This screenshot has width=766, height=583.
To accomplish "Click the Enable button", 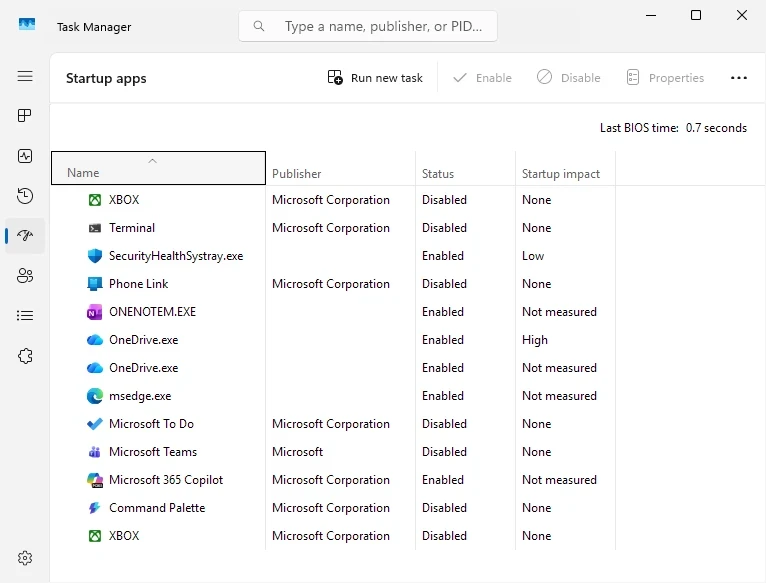I will tap(482, 78).
